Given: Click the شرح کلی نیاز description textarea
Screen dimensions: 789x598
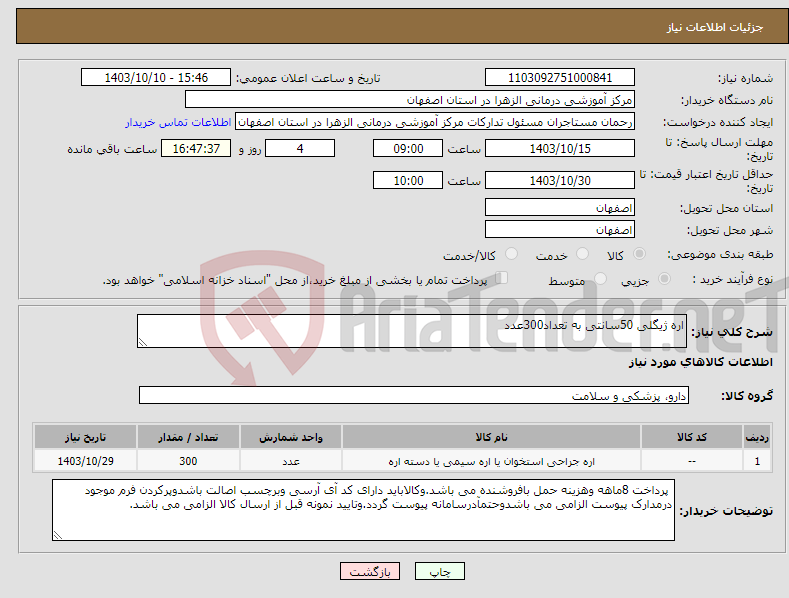Looking at the screenshot, I should tap(412, 331).
